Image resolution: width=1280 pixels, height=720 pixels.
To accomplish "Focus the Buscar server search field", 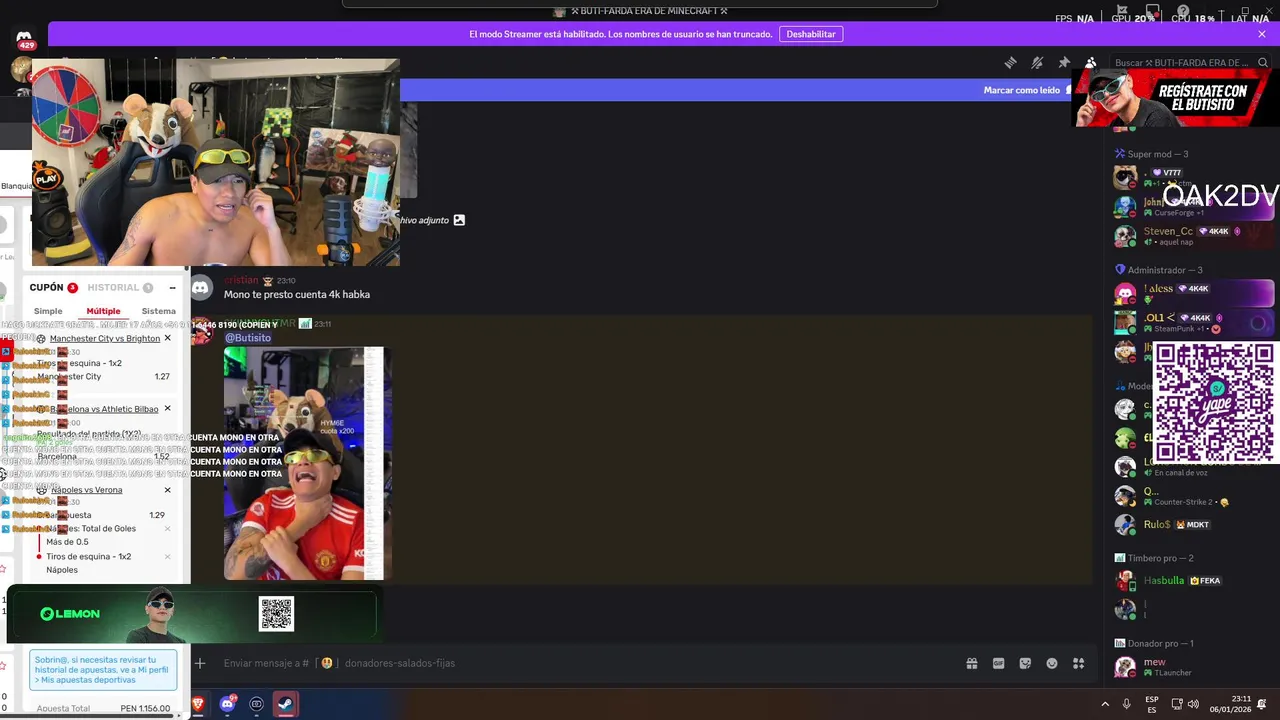I will pos(1190,62).
